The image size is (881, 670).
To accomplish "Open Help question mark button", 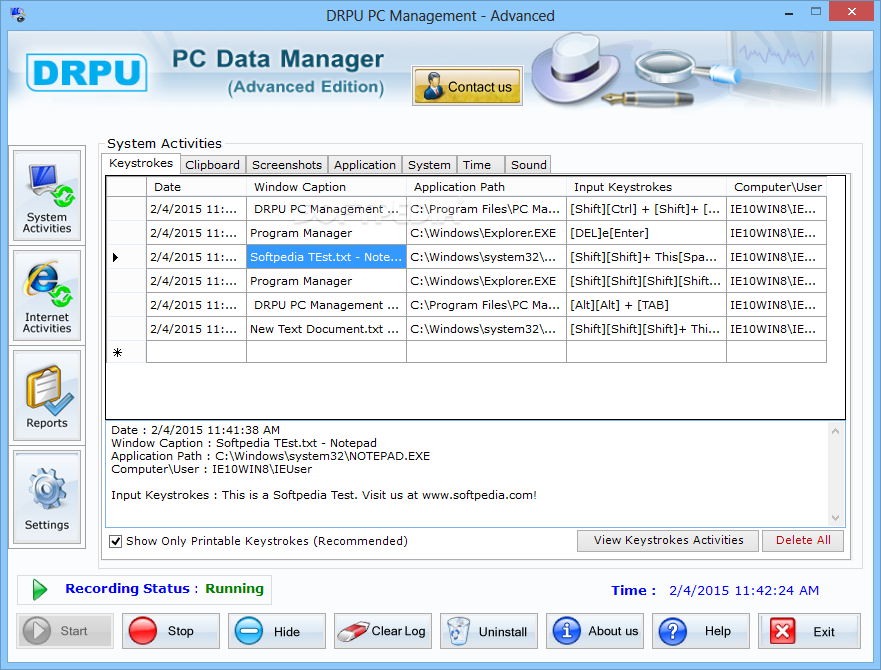I will [x=701, y=631].
